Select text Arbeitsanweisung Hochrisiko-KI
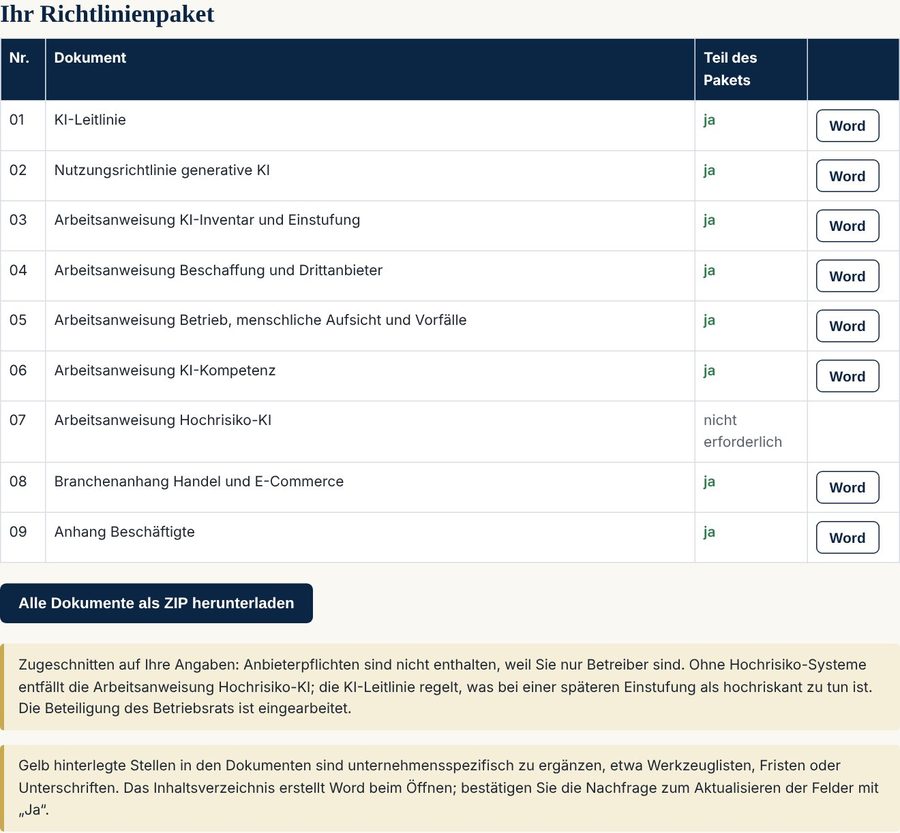900x833 pixels. coord(162,420)
